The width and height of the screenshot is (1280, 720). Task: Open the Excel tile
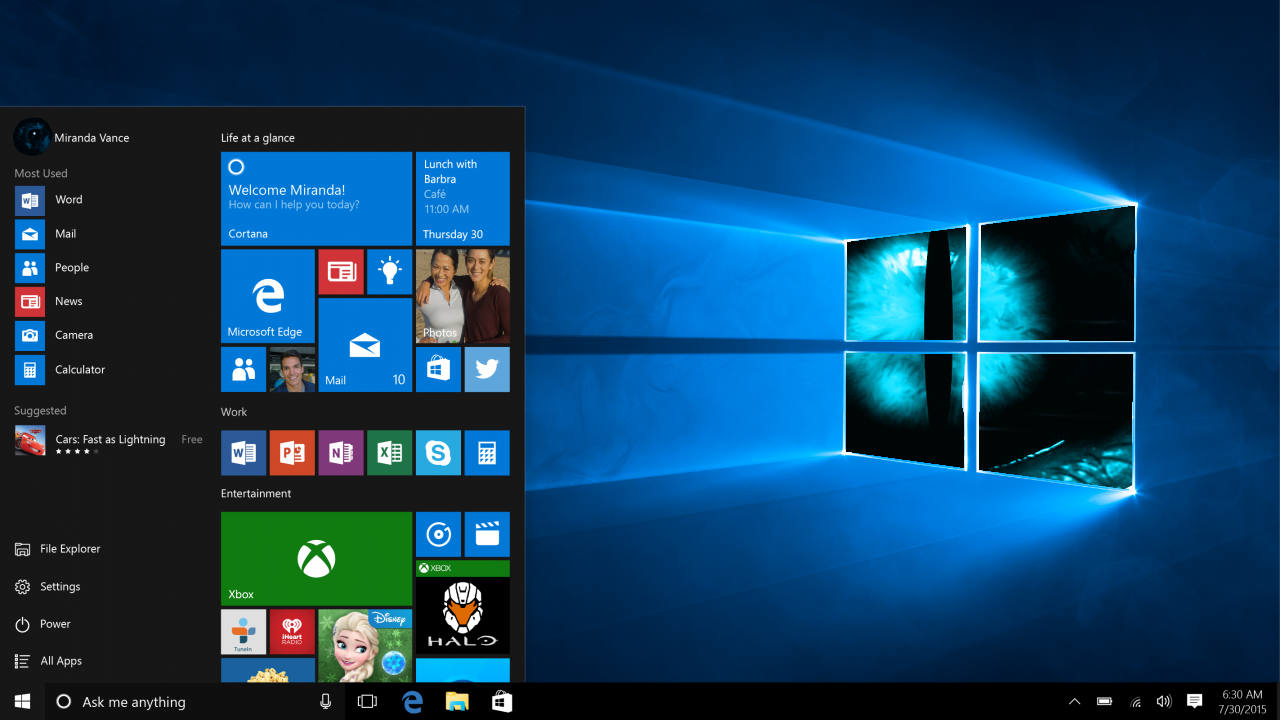click(389, 452)
